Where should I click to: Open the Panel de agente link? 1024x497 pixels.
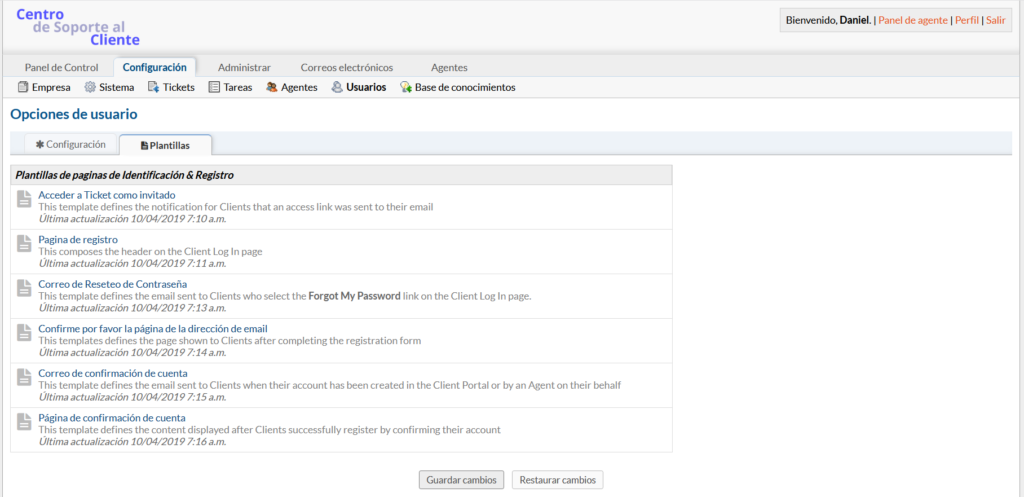pos(912,20)
